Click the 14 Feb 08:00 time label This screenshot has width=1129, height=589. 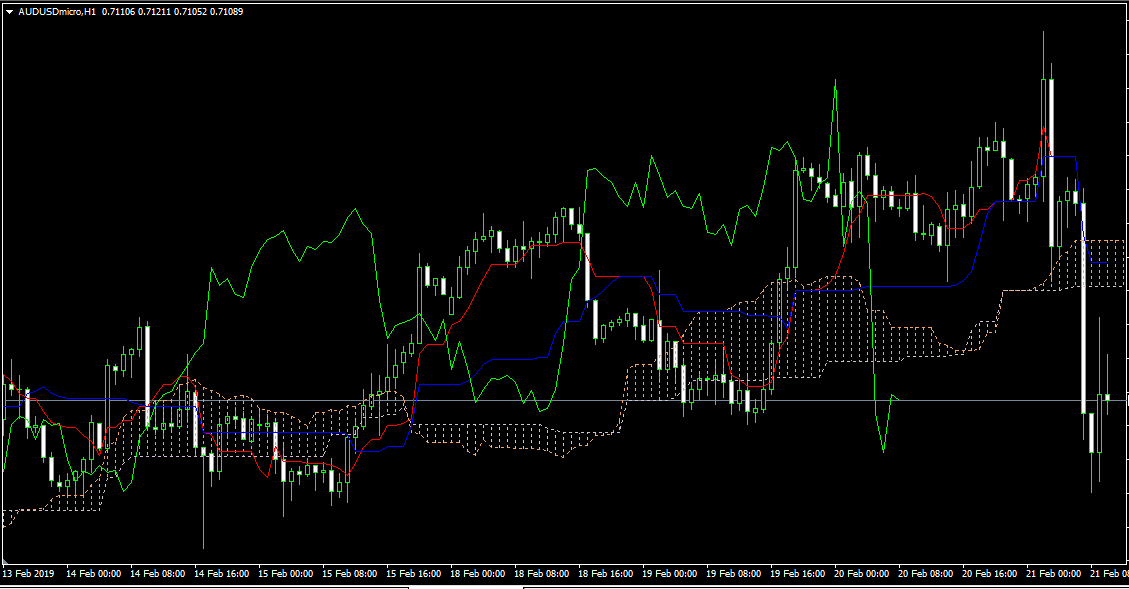[x=157, y=574]
